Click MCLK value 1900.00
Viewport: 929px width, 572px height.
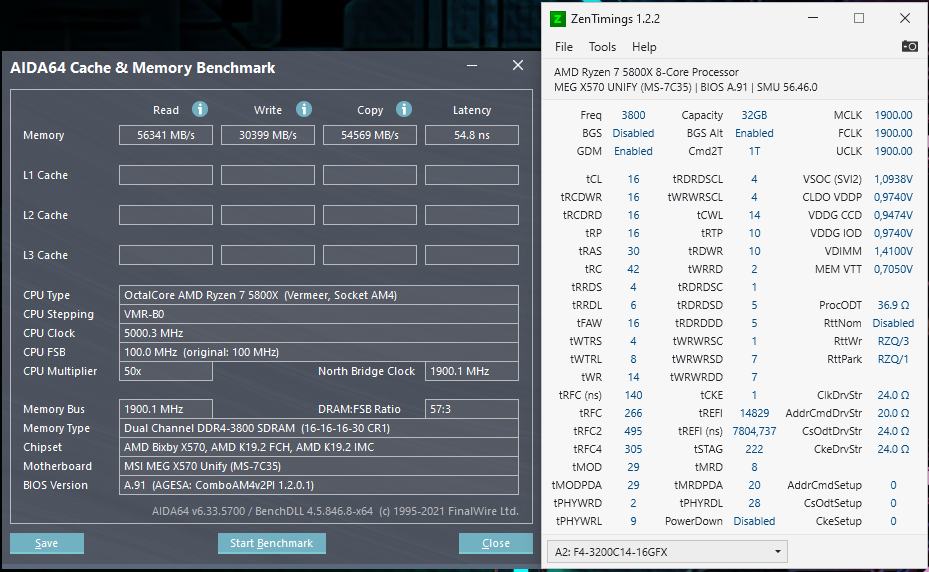893,115
